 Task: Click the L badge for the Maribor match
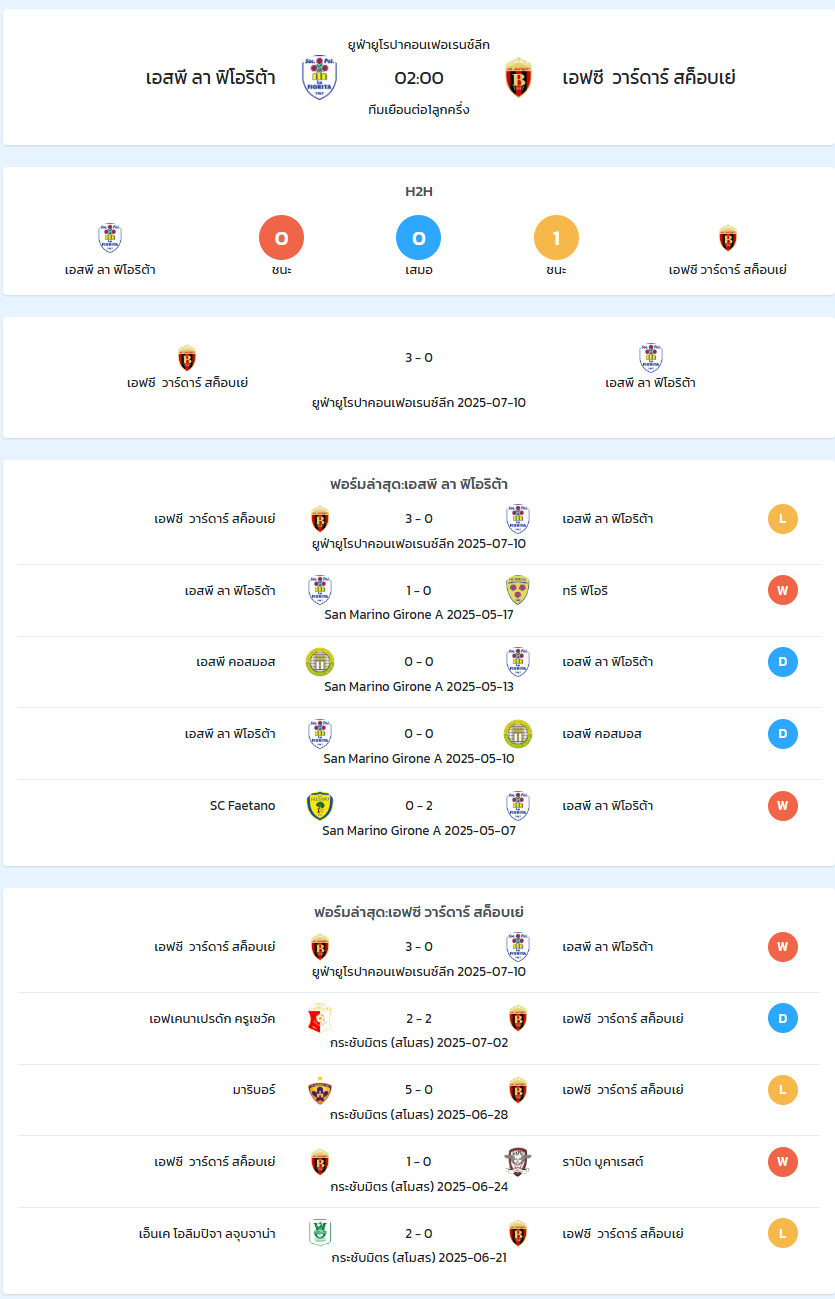(783, 1090)
